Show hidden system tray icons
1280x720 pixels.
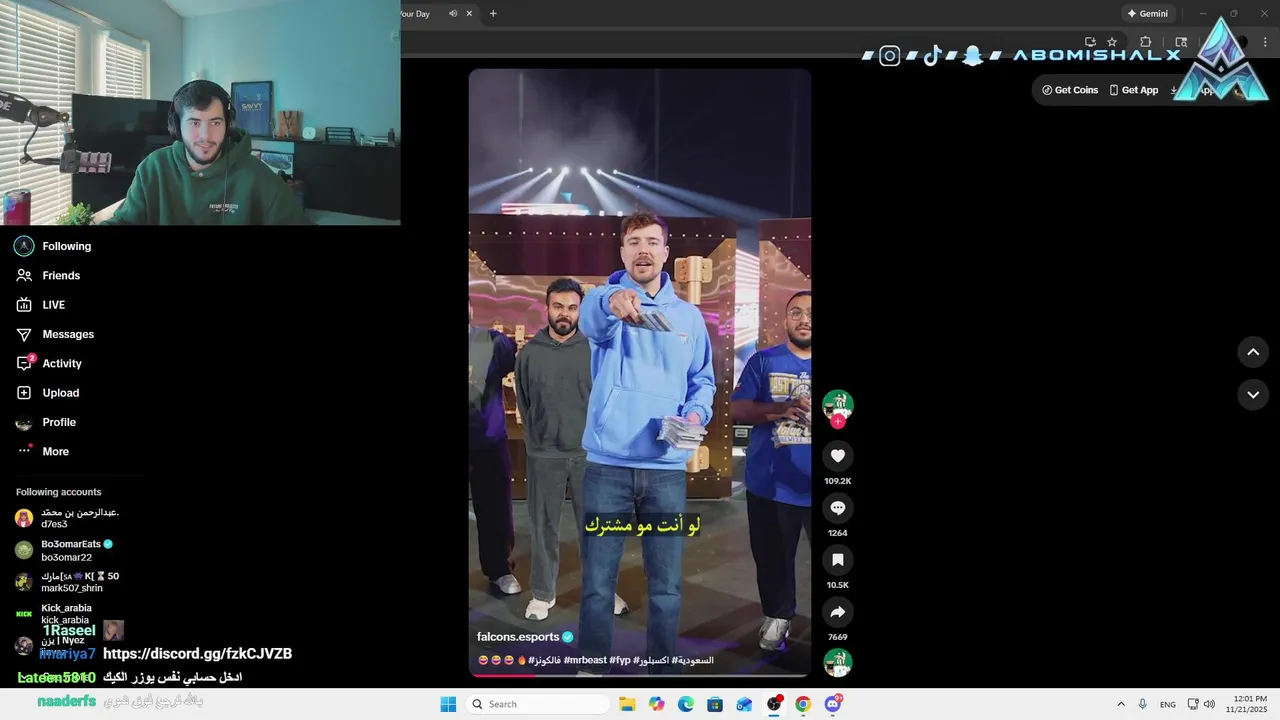pos(1121,704)
